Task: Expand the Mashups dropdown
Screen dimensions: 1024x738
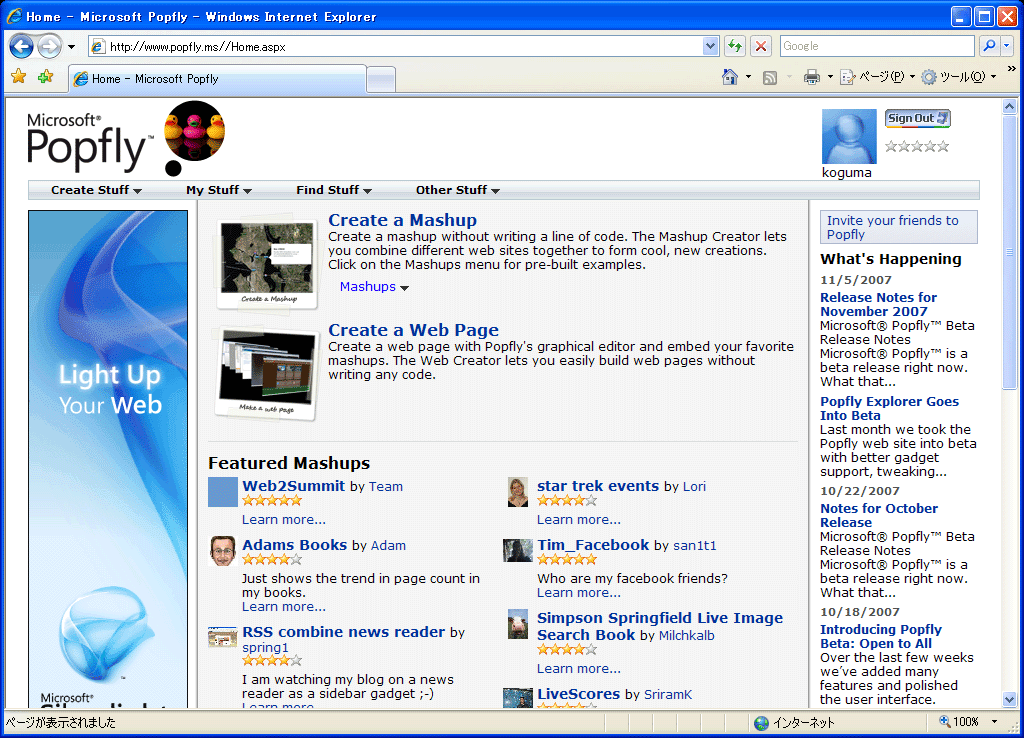Action: coord(374,287)
